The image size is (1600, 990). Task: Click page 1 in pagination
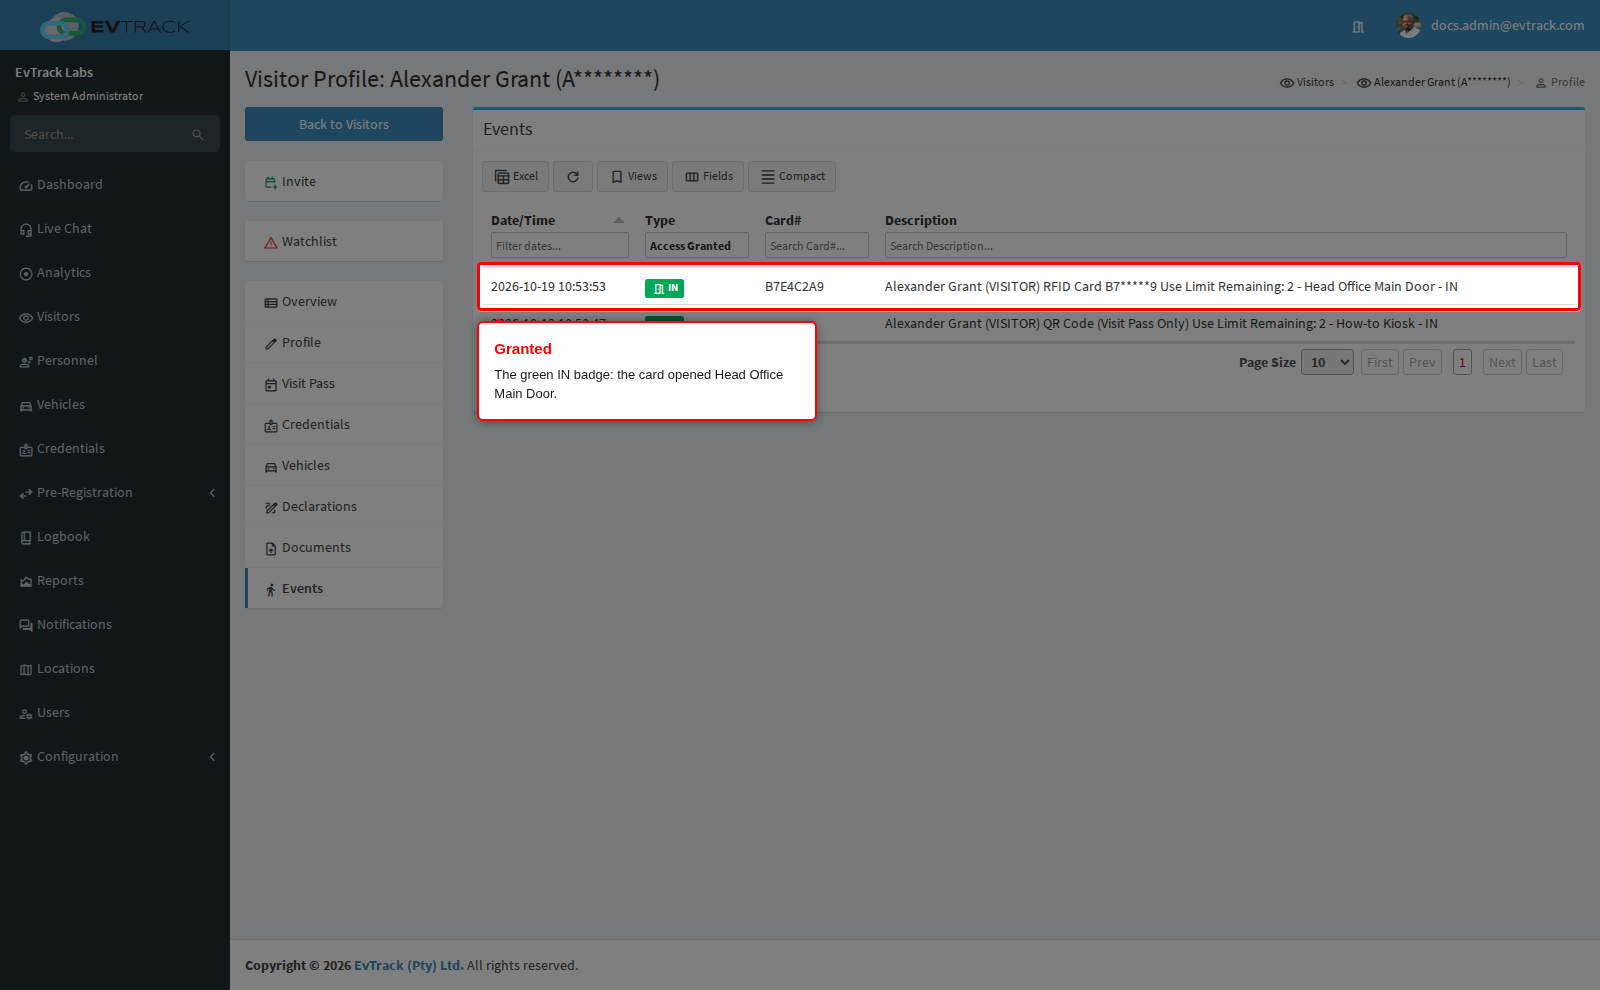click(x=1462, y=363)
